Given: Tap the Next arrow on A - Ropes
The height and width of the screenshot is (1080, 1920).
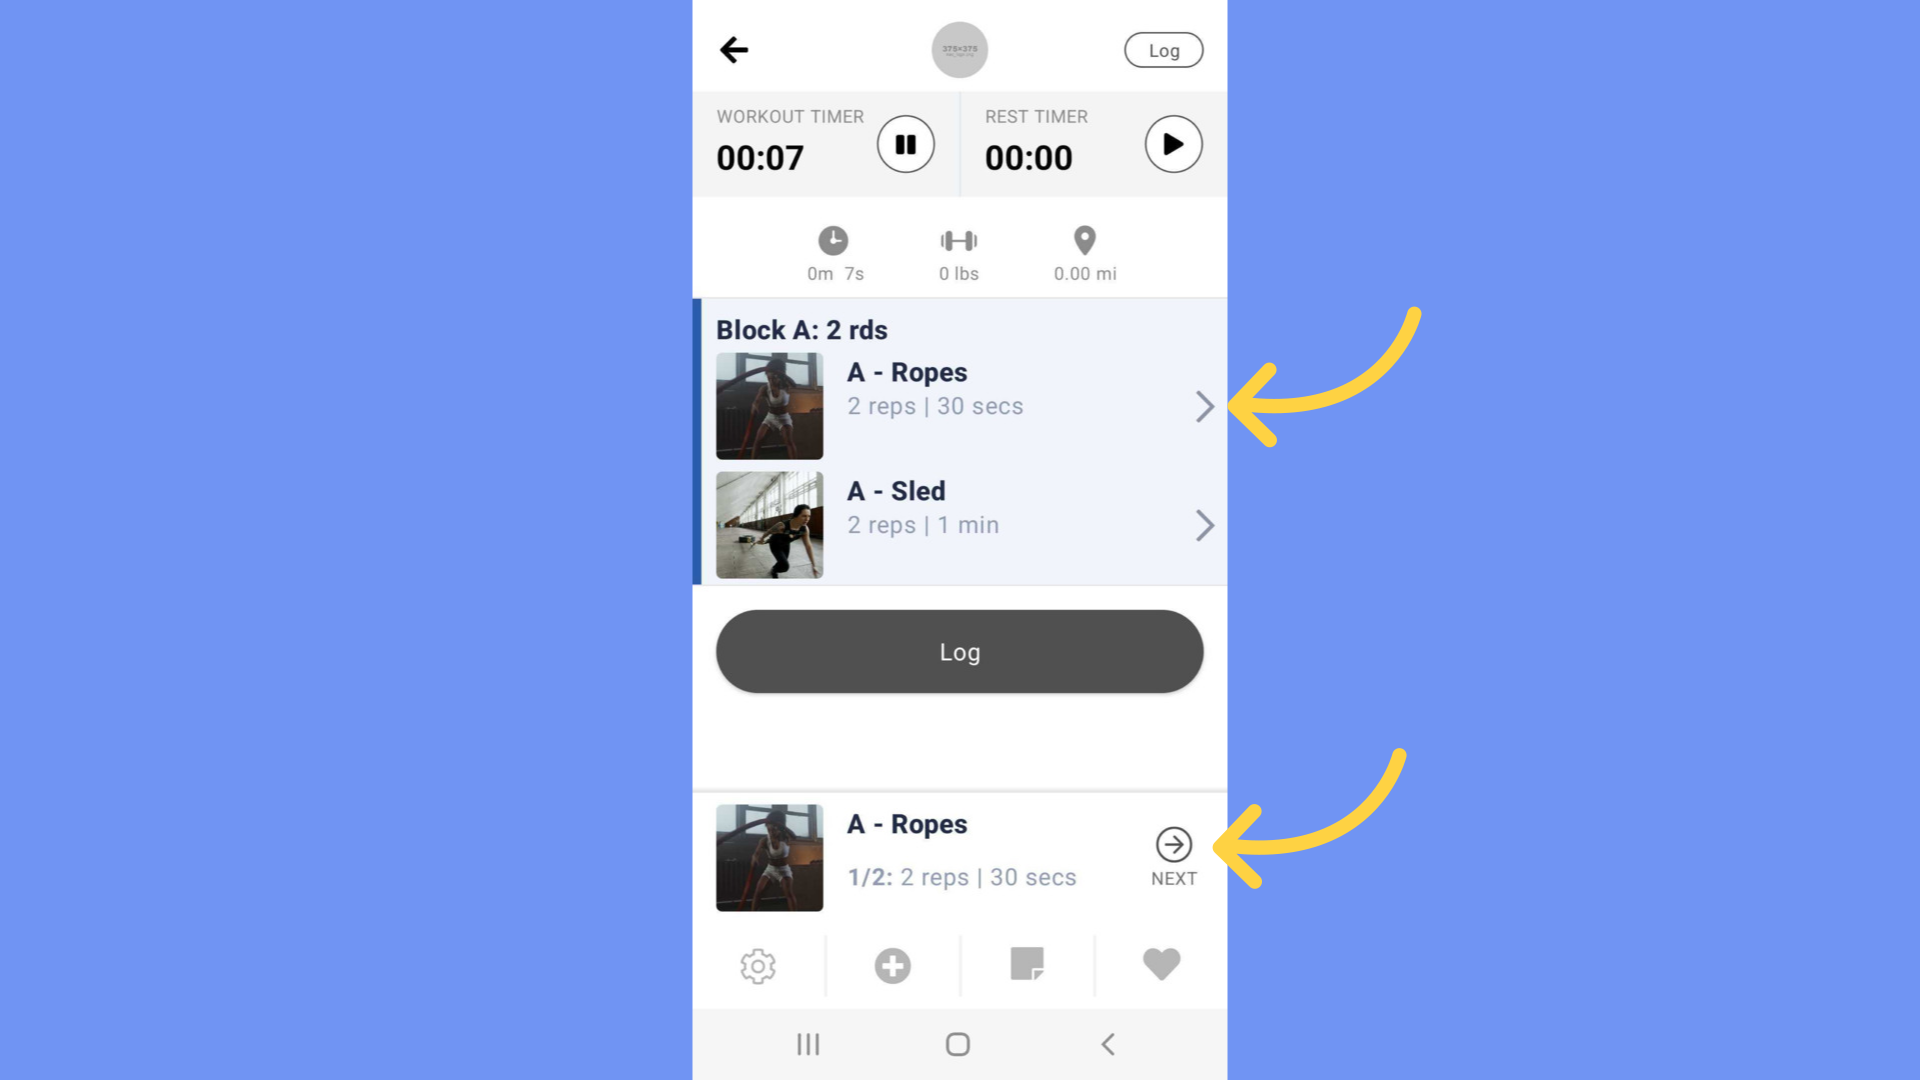Looking at the screenshot, I should [x=1172, y=844].
